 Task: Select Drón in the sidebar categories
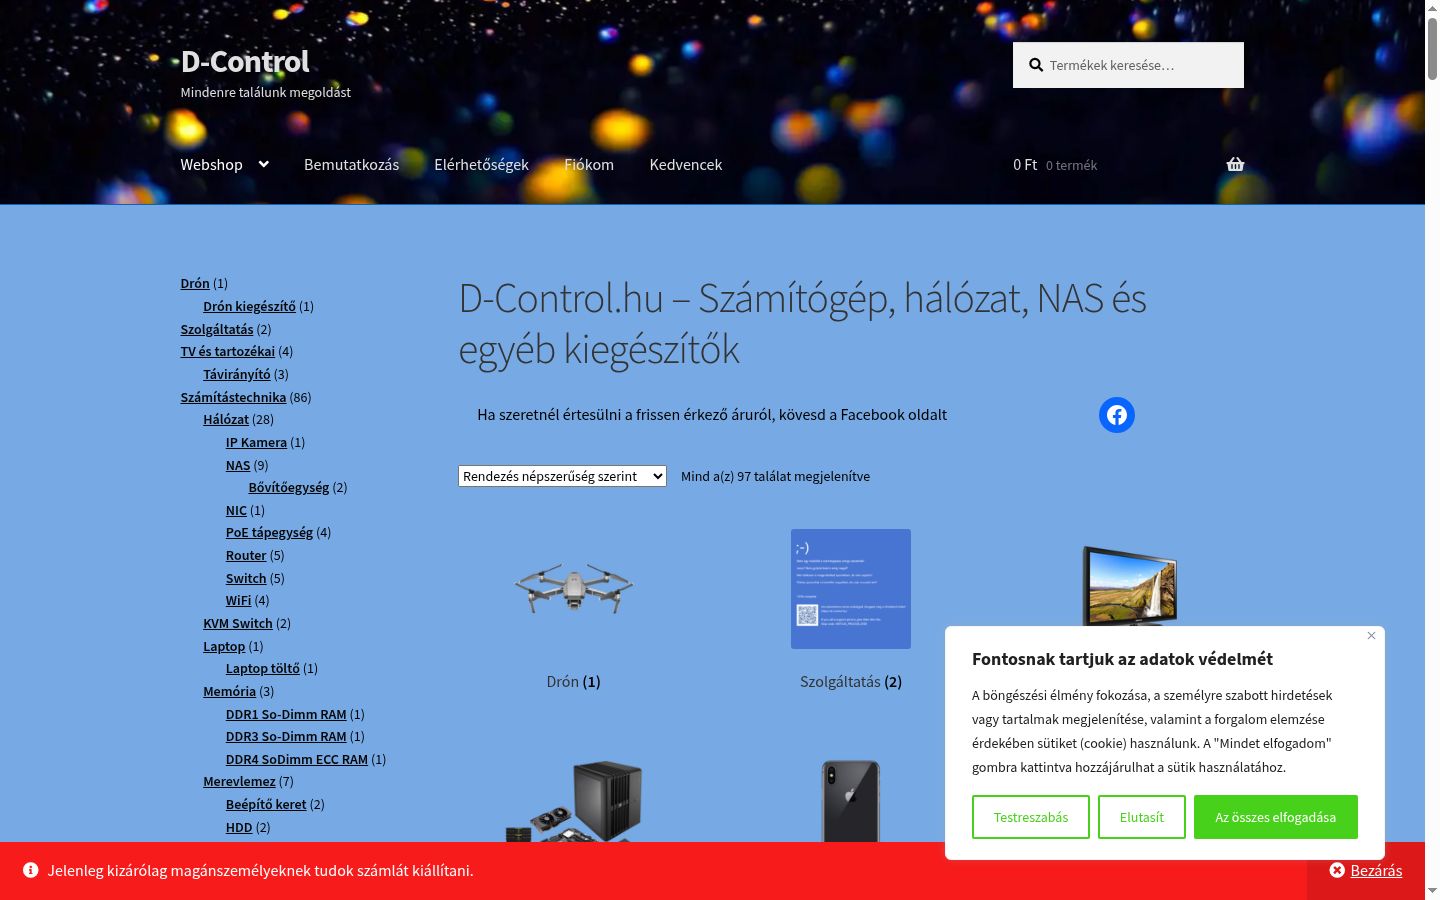click(195, 284)
